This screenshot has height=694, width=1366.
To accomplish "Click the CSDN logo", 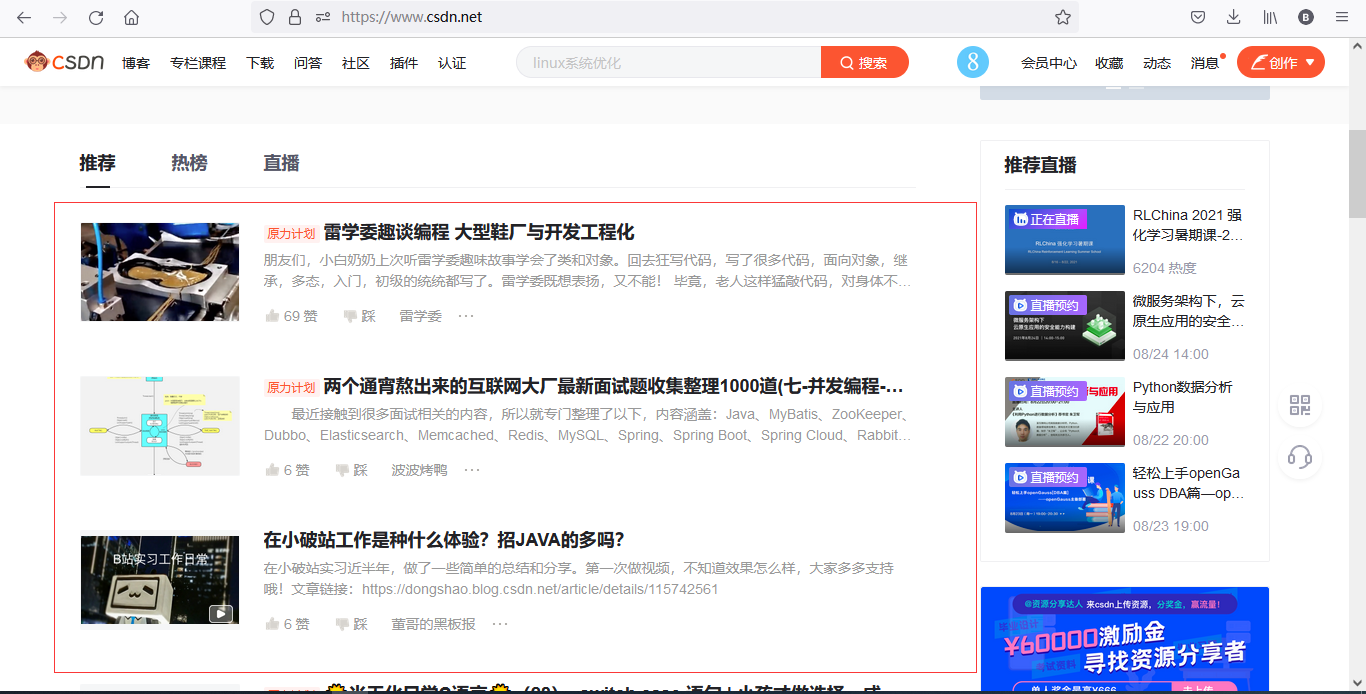I will [64, 62].
